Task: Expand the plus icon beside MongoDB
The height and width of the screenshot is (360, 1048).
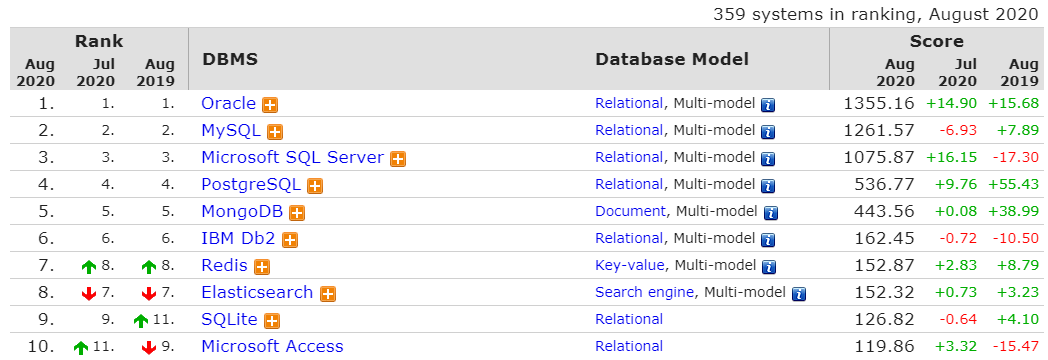Action: tap(297, 213)
